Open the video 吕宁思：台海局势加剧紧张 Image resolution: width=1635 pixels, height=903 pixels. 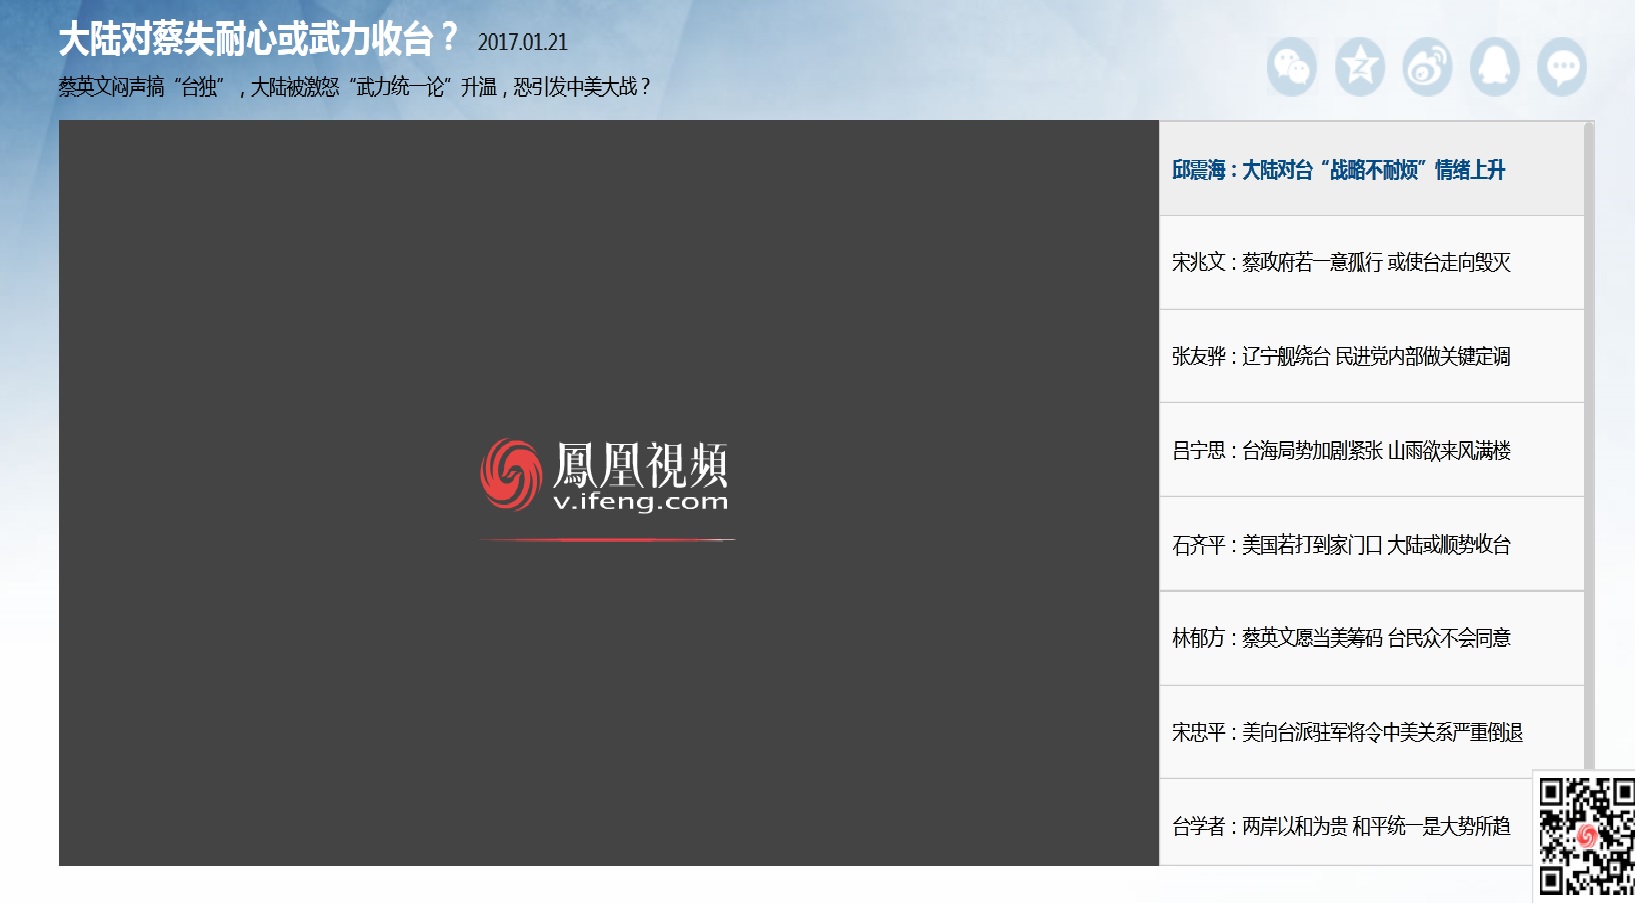pyautogui.click(x=1371, y=450)
